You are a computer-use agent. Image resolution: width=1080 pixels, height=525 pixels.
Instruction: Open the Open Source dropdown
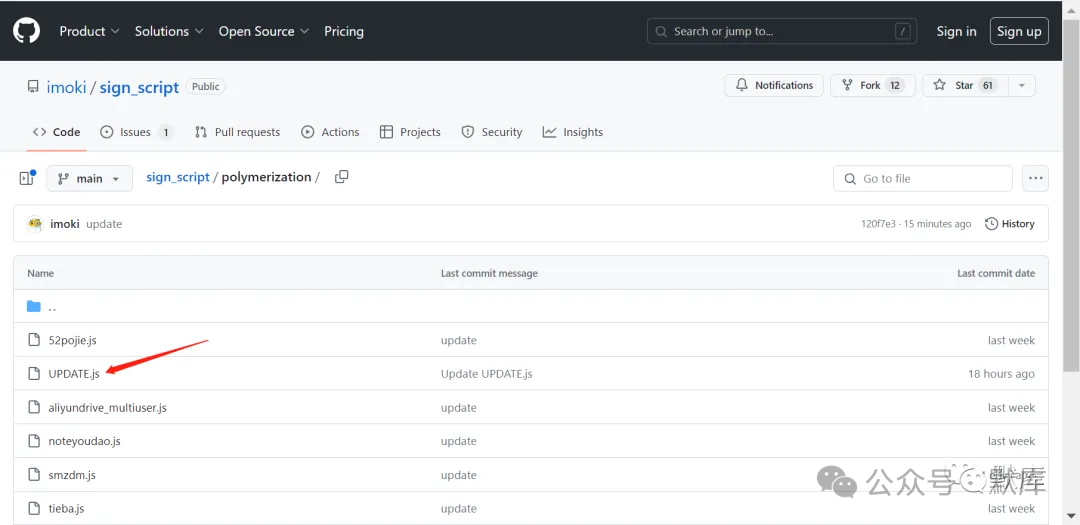coord(264,31)
